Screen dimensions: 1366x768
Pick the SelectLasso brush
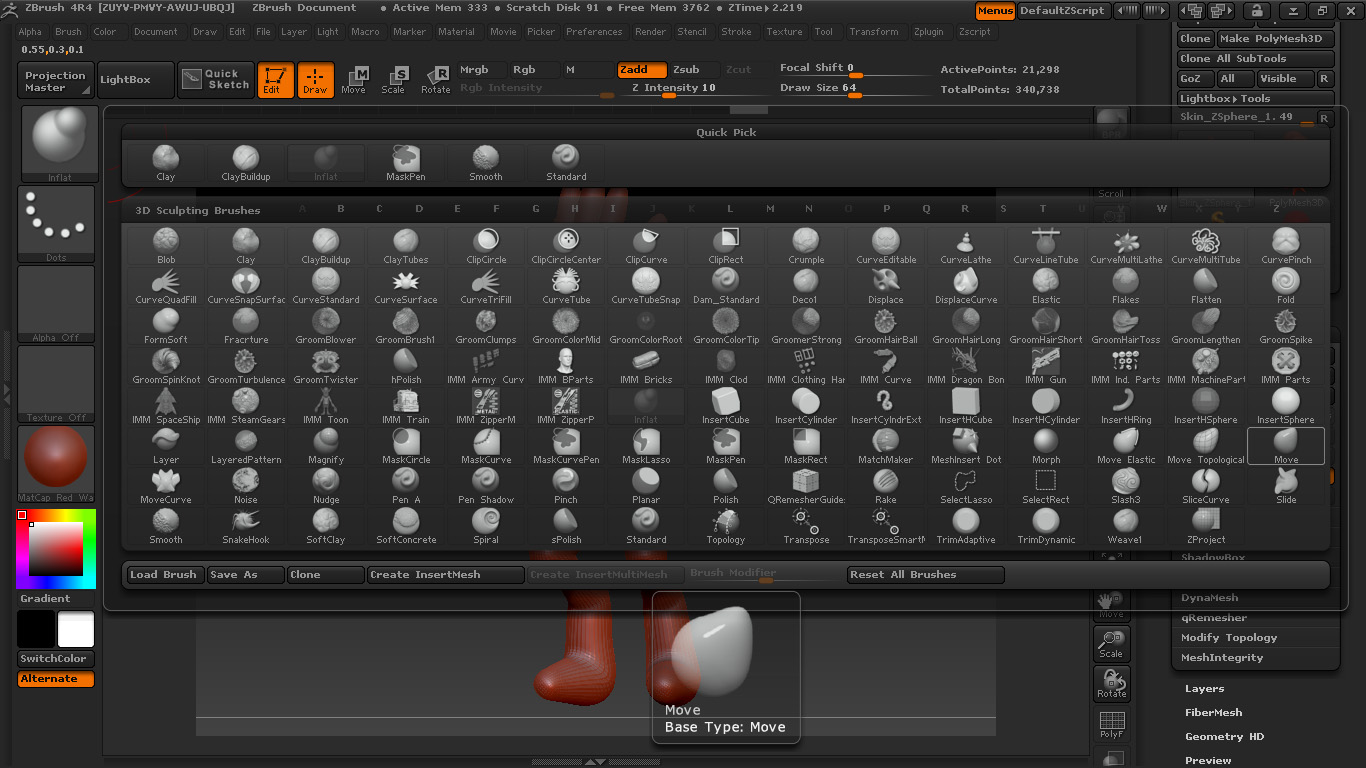(x=966, y=486)
